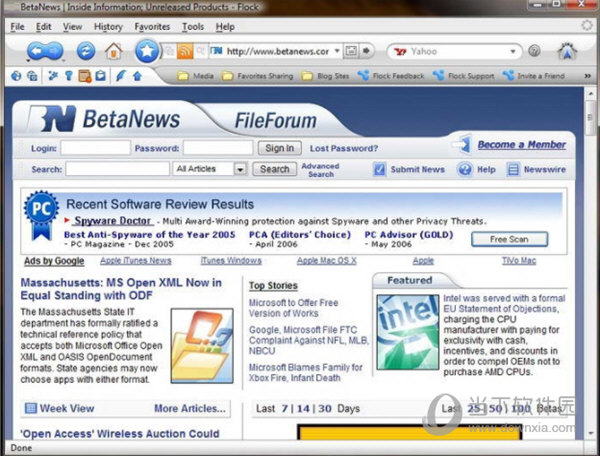Click the Search button

click(274, 169)
